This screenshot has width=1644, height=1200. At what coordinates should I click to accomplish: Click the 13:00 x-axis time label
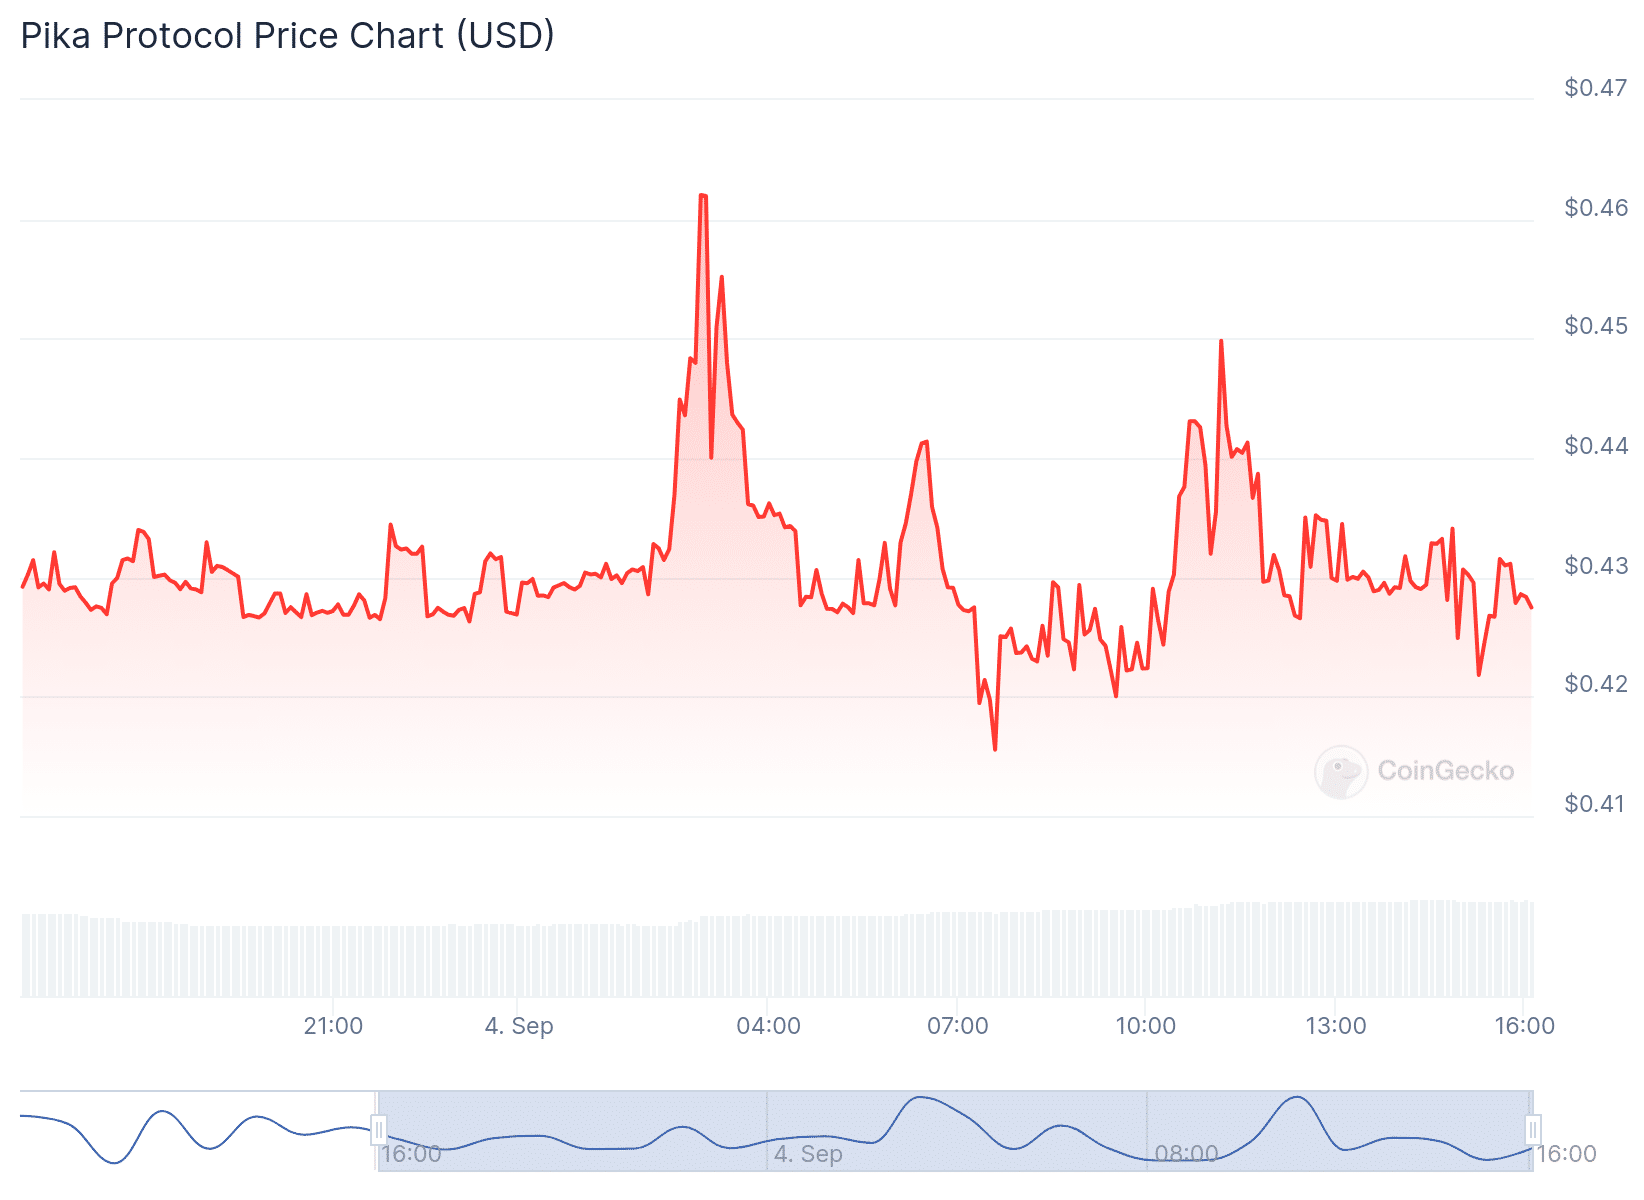[x=1335, y=1026]
